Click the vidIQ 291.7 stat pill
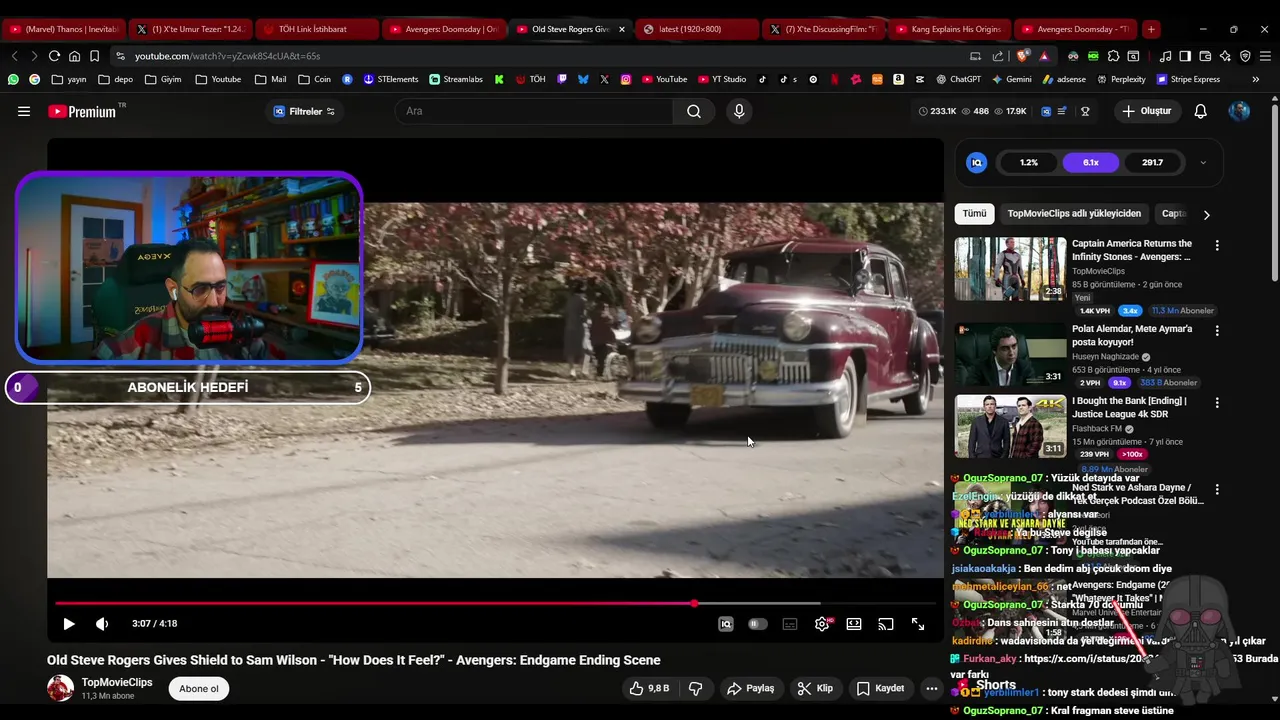 (x=1152, y=162)
